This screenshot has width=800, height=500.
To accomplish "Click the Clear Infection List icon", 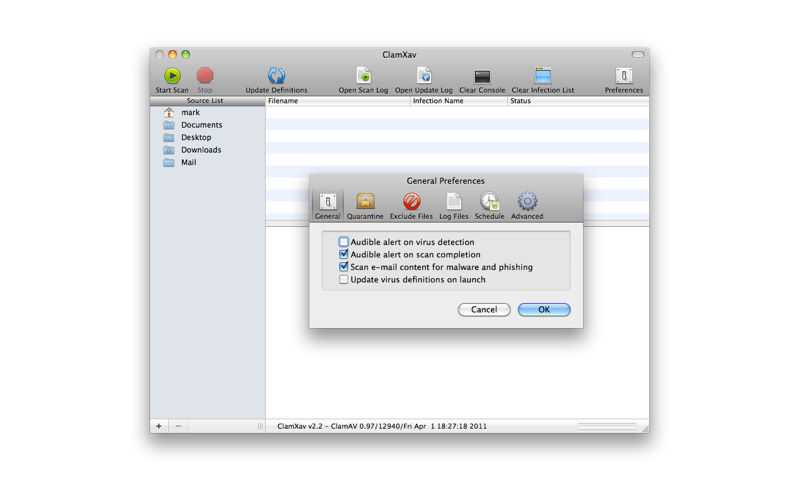I will 543,76.
